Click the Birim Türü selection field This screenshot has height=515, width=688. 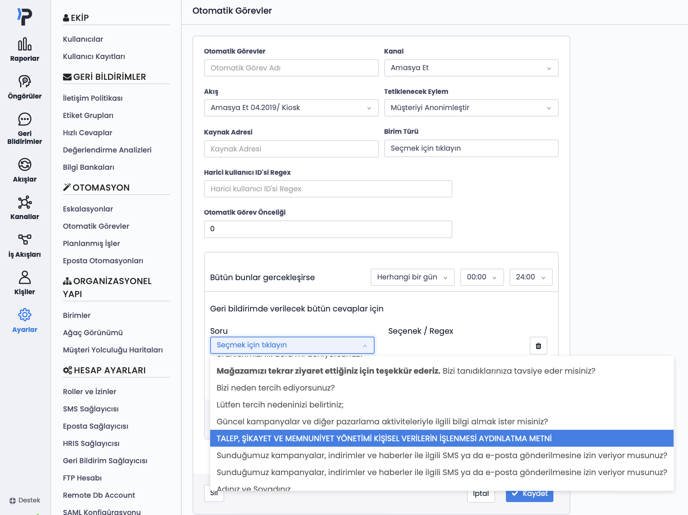(471, 148)
